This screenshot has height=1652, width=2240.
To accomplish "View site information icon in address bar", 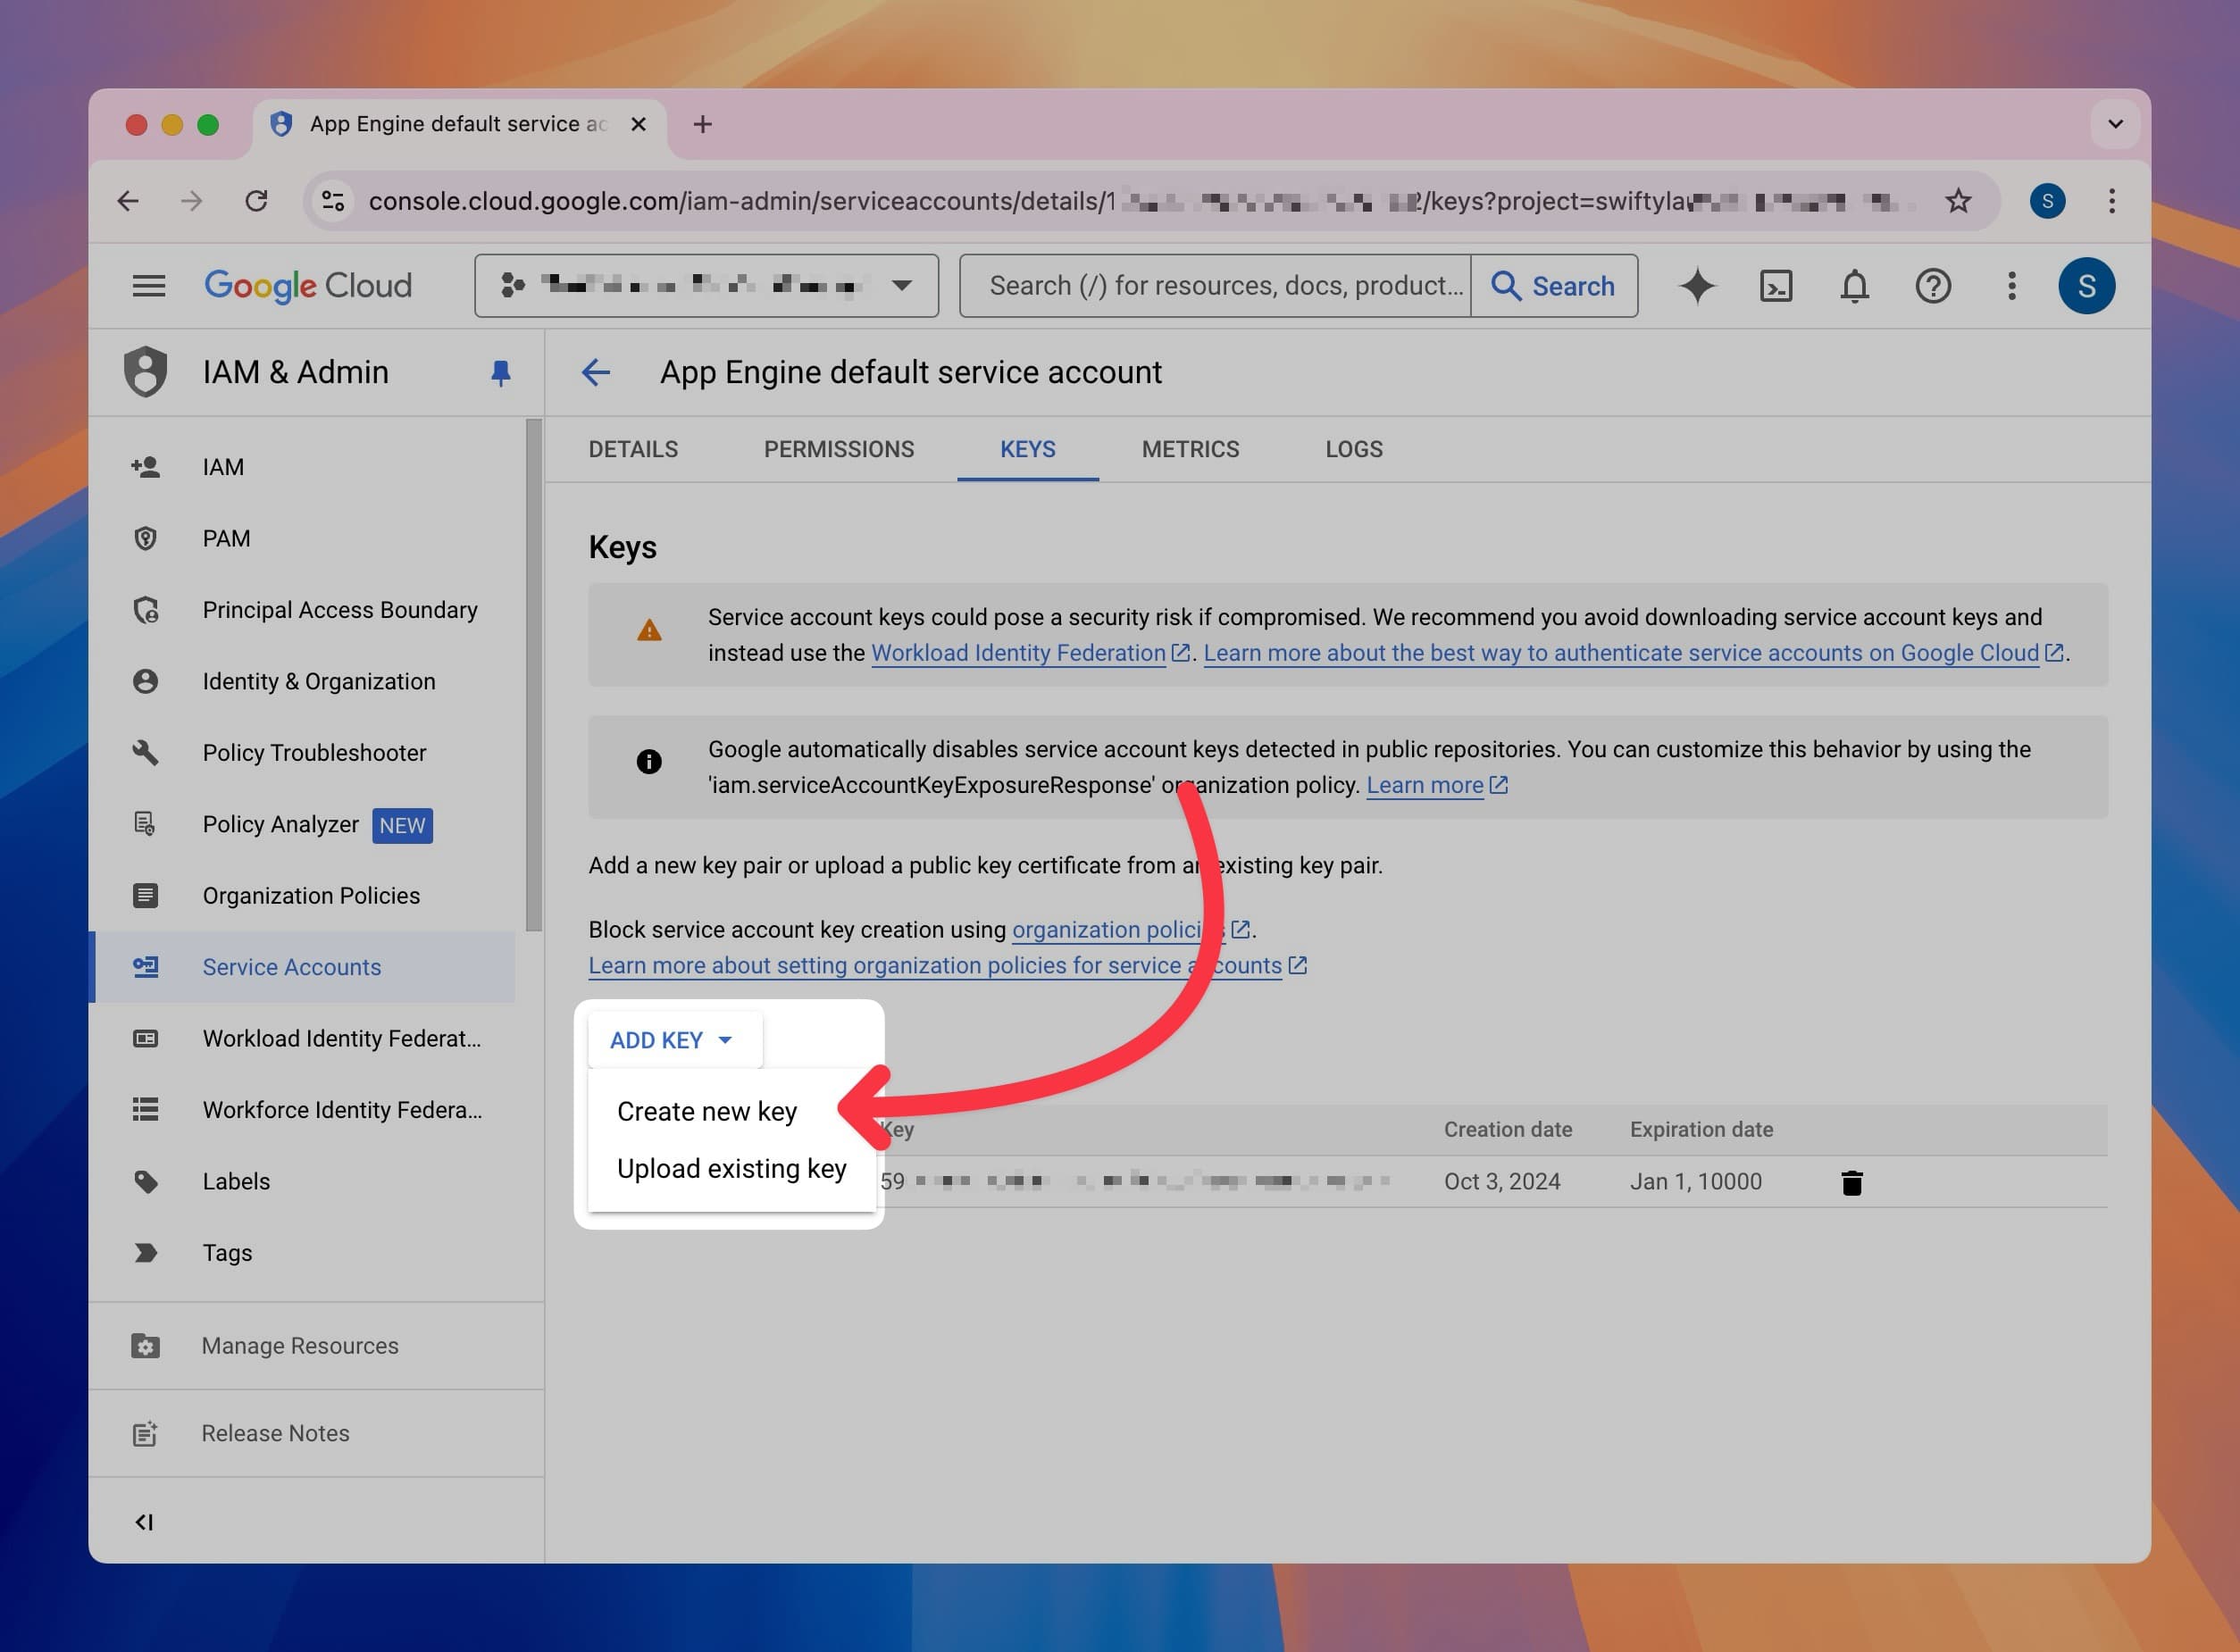I will (333, 201).
